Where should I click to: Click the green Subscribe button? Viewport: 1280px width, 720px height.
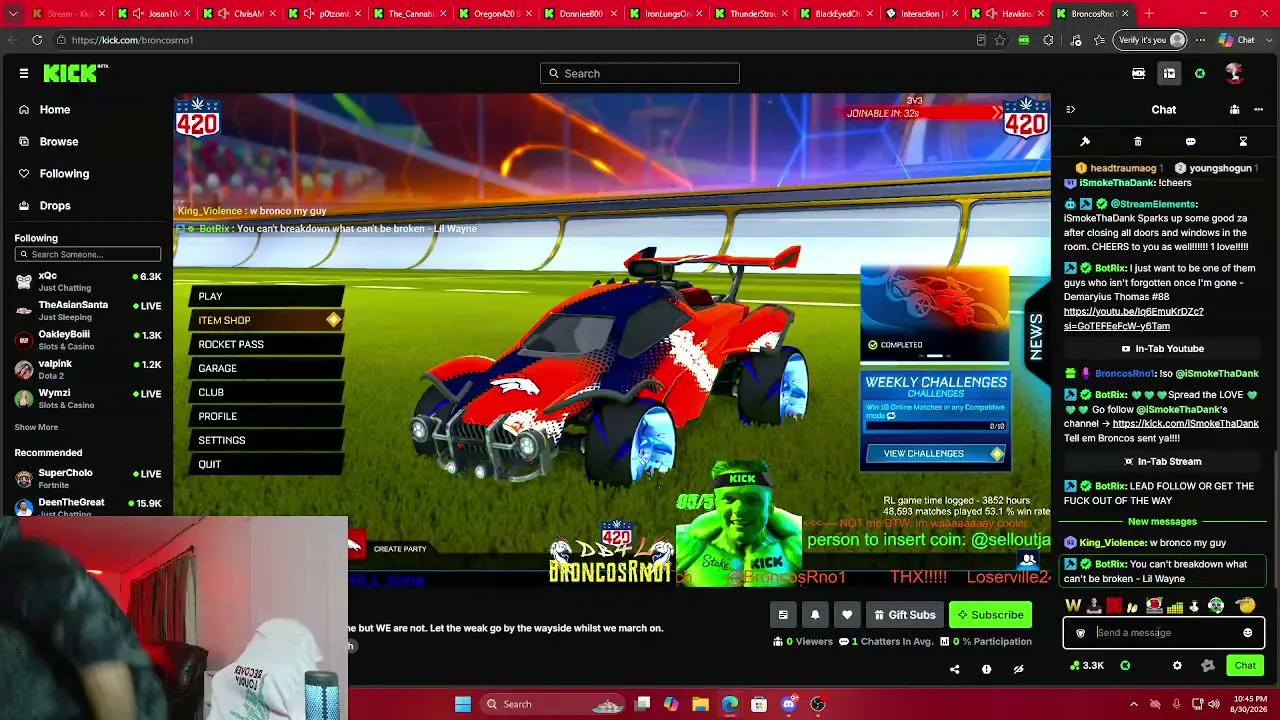990,615
